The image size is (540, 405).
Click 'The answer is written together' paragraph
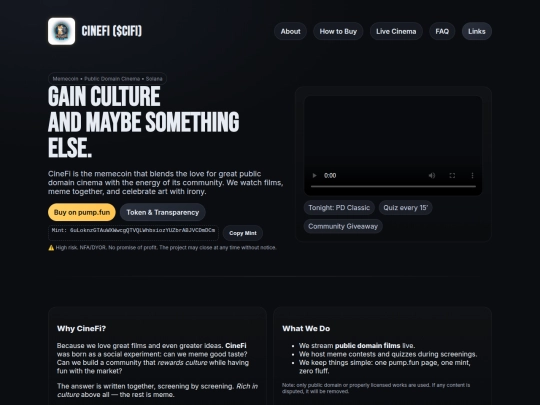pos(157,390)
